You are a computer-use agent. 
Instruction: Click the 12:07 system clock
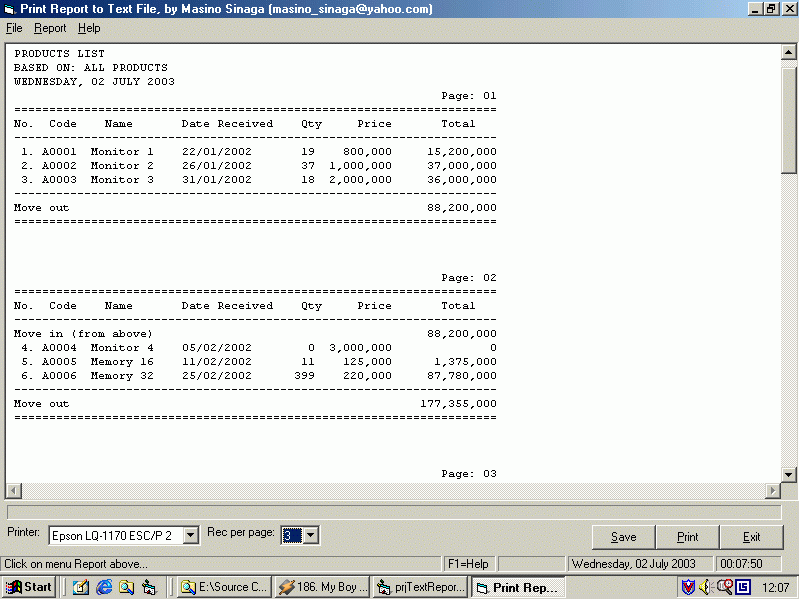[776, 587]
